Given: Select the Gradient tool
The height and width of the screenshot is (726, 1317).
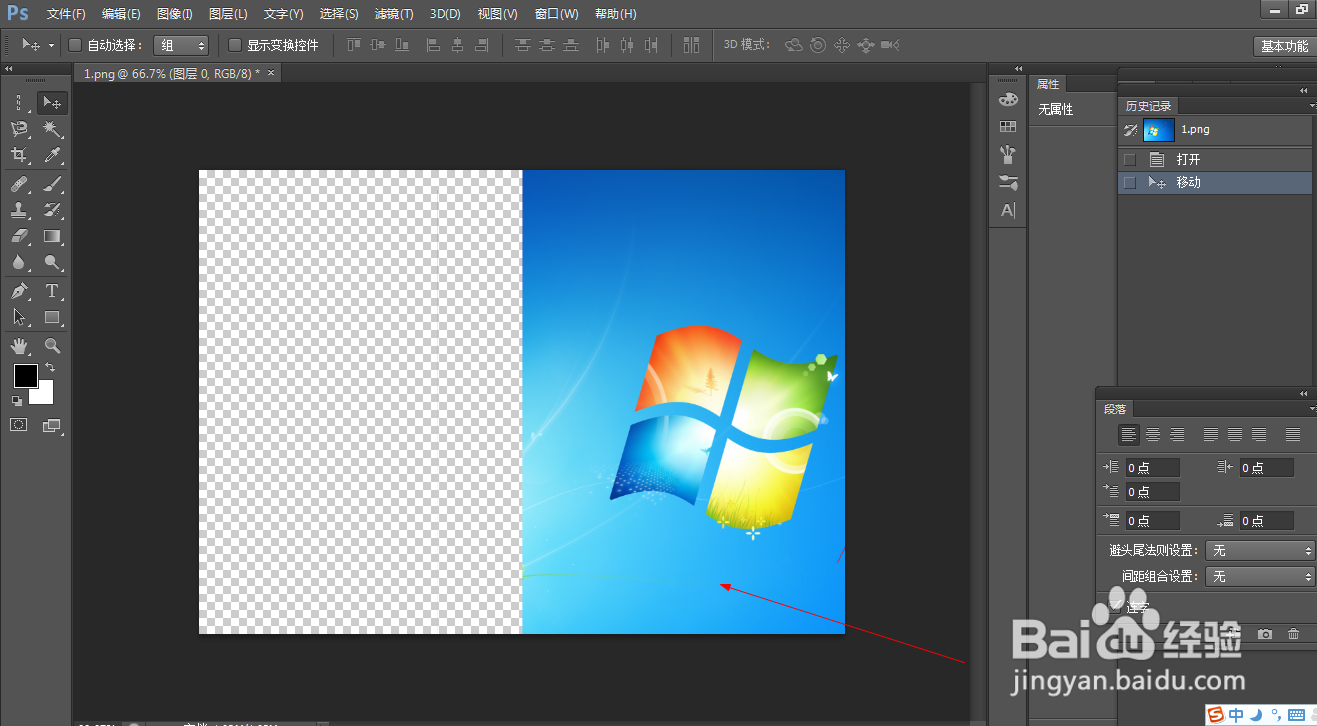Looking at the screenshot, I should pos(52,236).
